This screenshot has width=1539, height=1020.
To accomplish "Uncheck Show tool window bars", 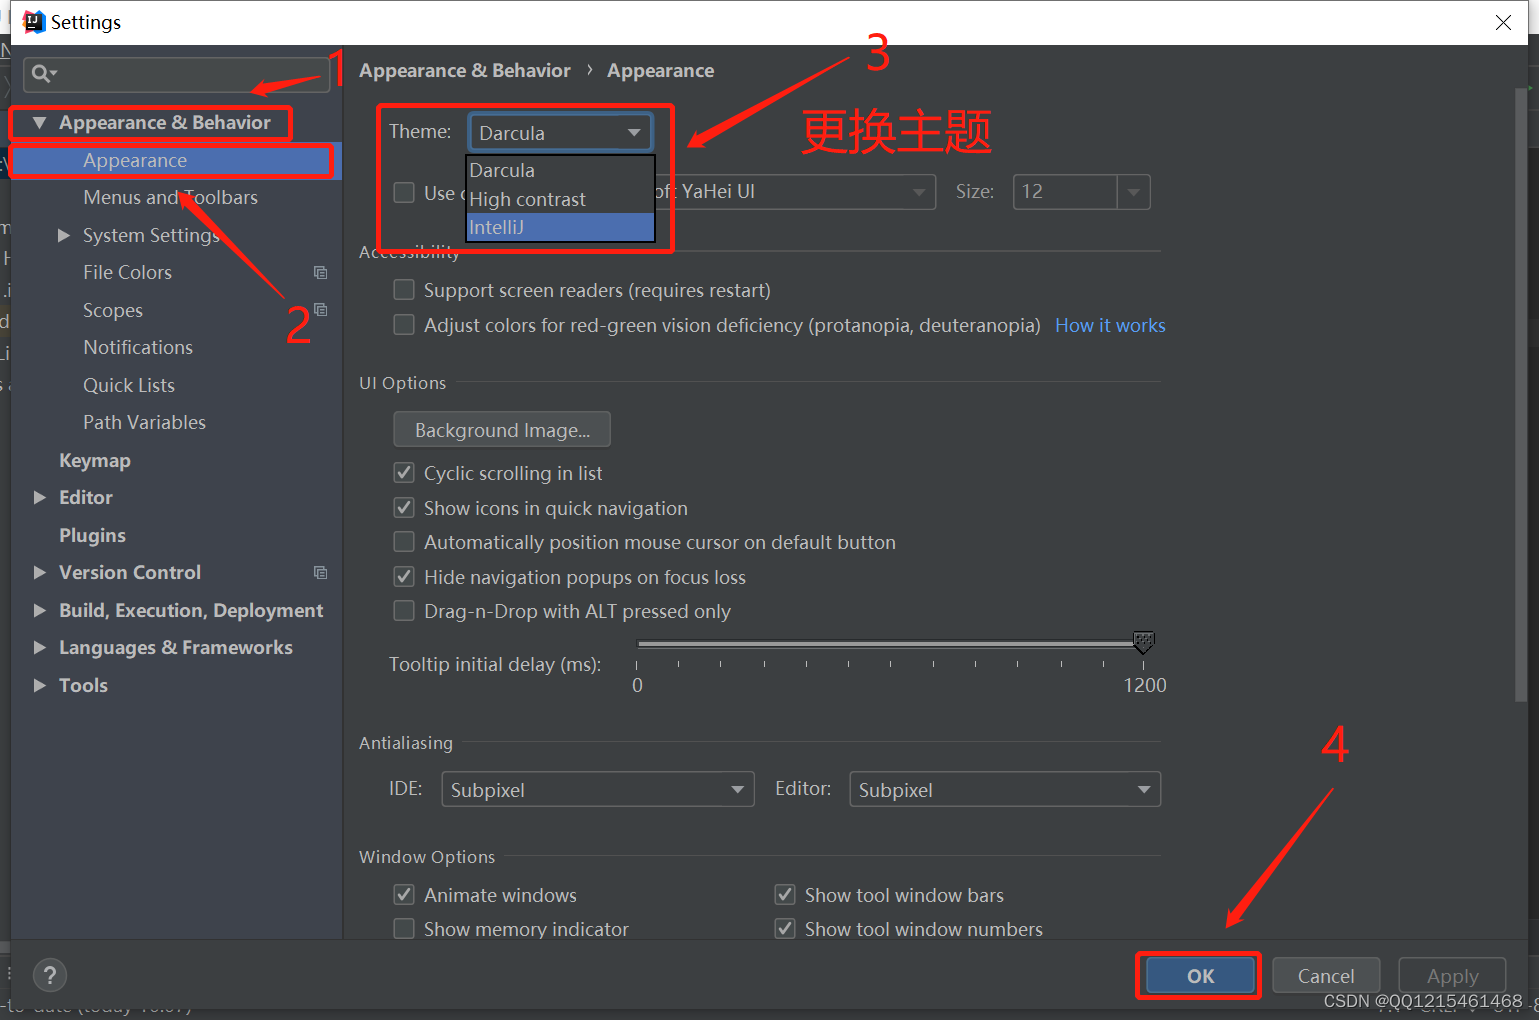I will tap(785, 895).
